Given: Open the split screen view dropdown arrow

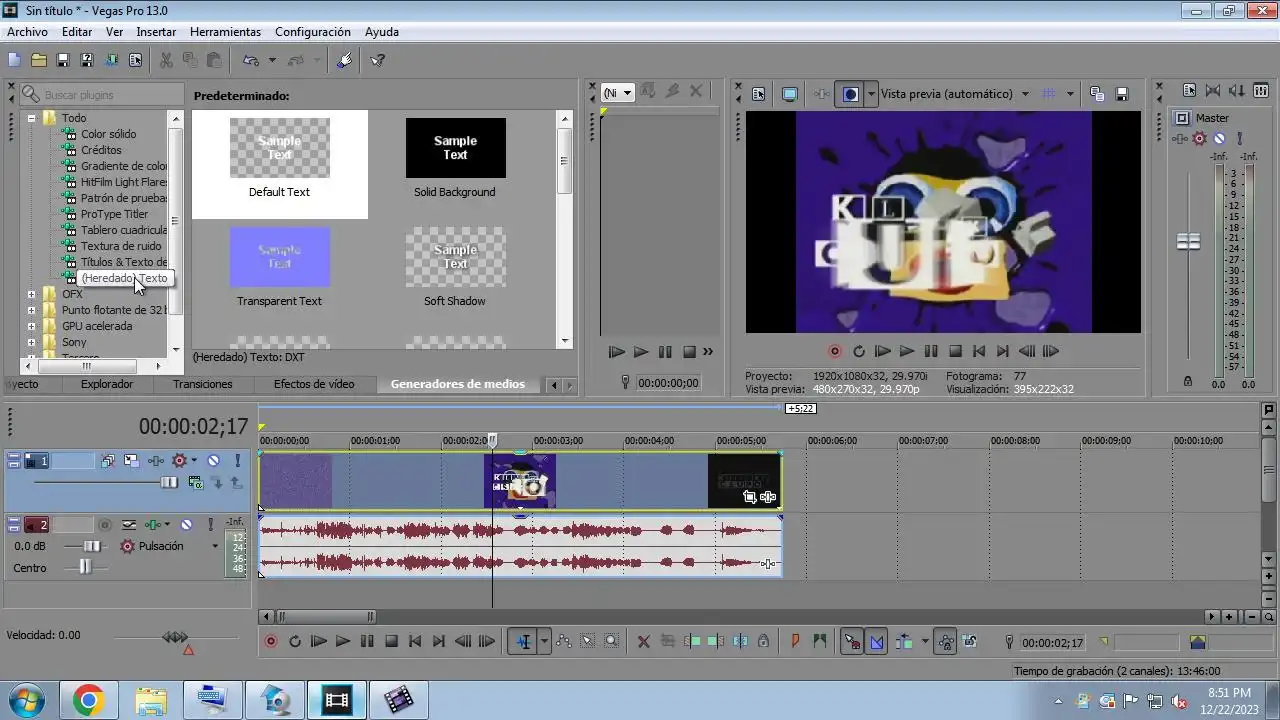Looking at the screenshot, I should pyautogui.click(x=871, y=94).
